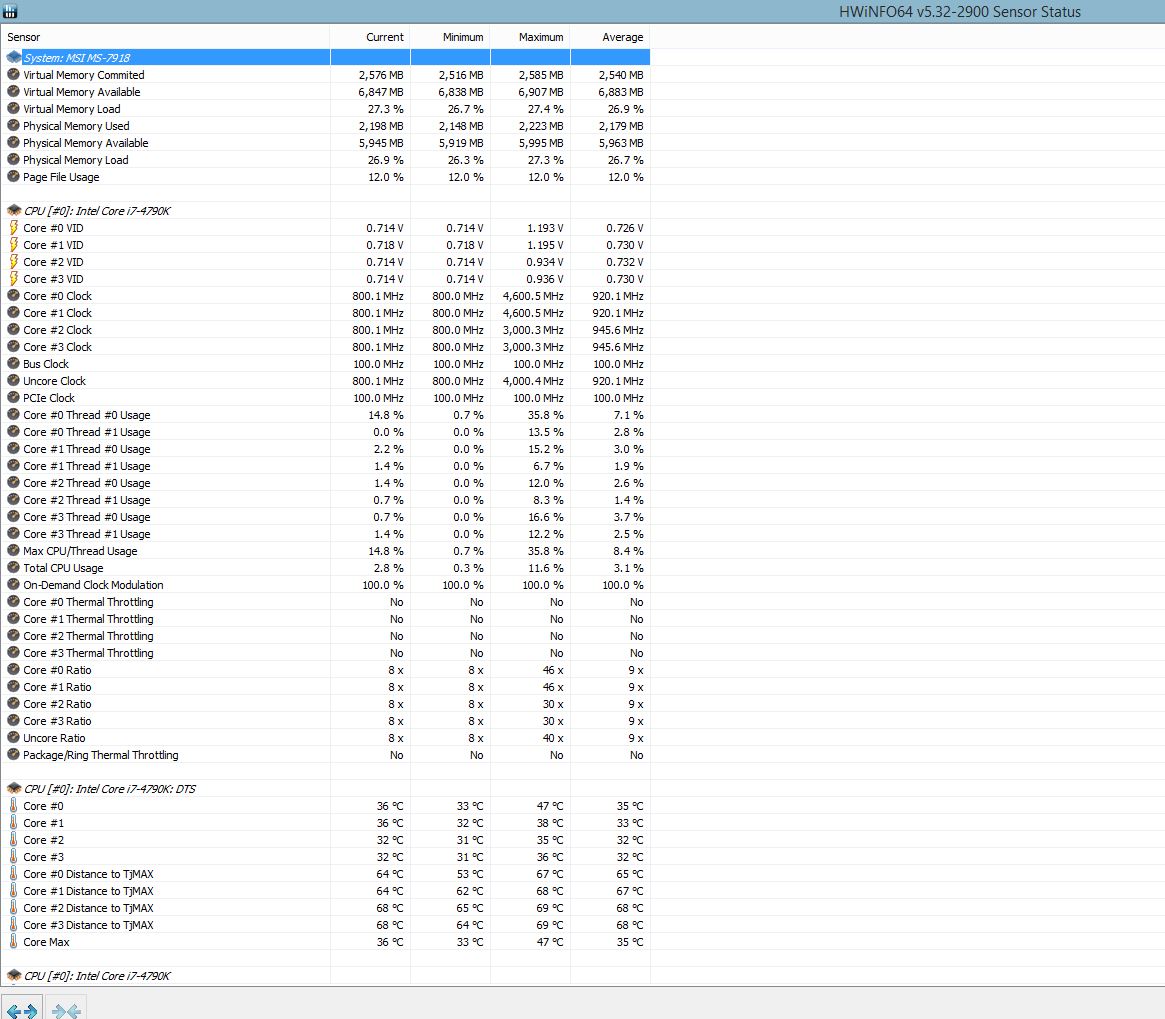1165x1019 pixels.
Task: Click the HWiNFO64 v5.32-2900 Sensor Status title
Action: (960, 11)
